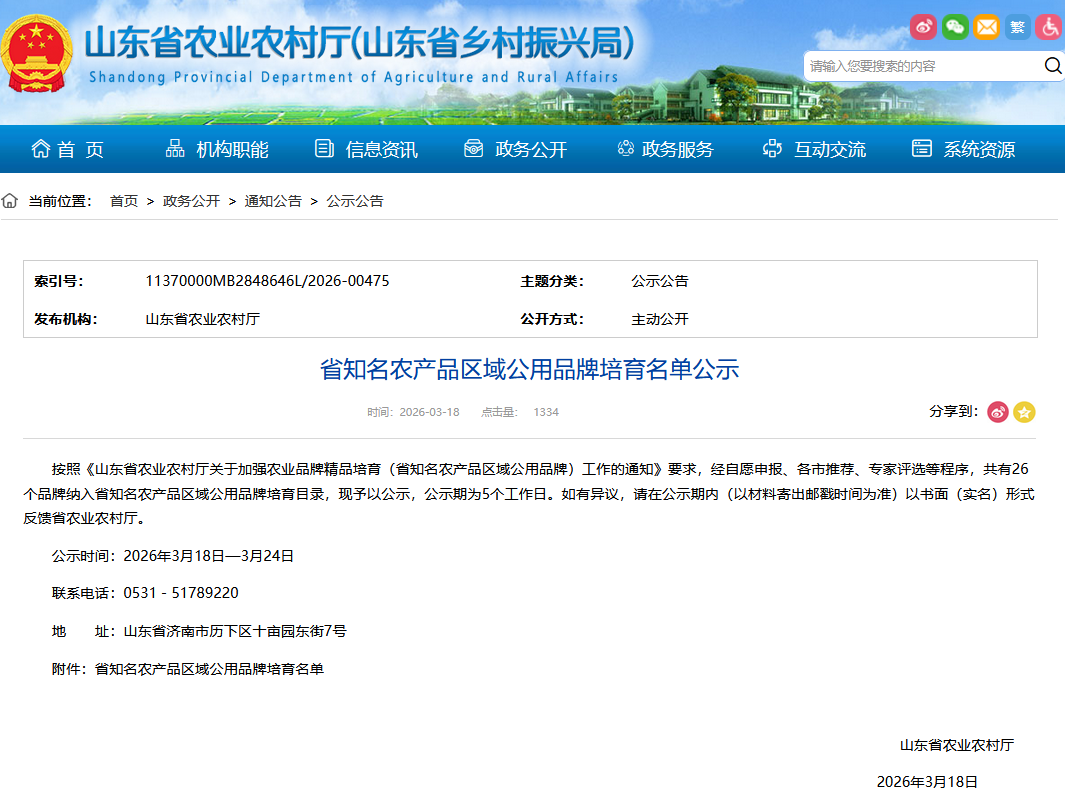This screenshot has height=811, width=1065.
Task: Open attachment 省知名农产品区域公用品牌培育名单
Action: coord(209,669)
